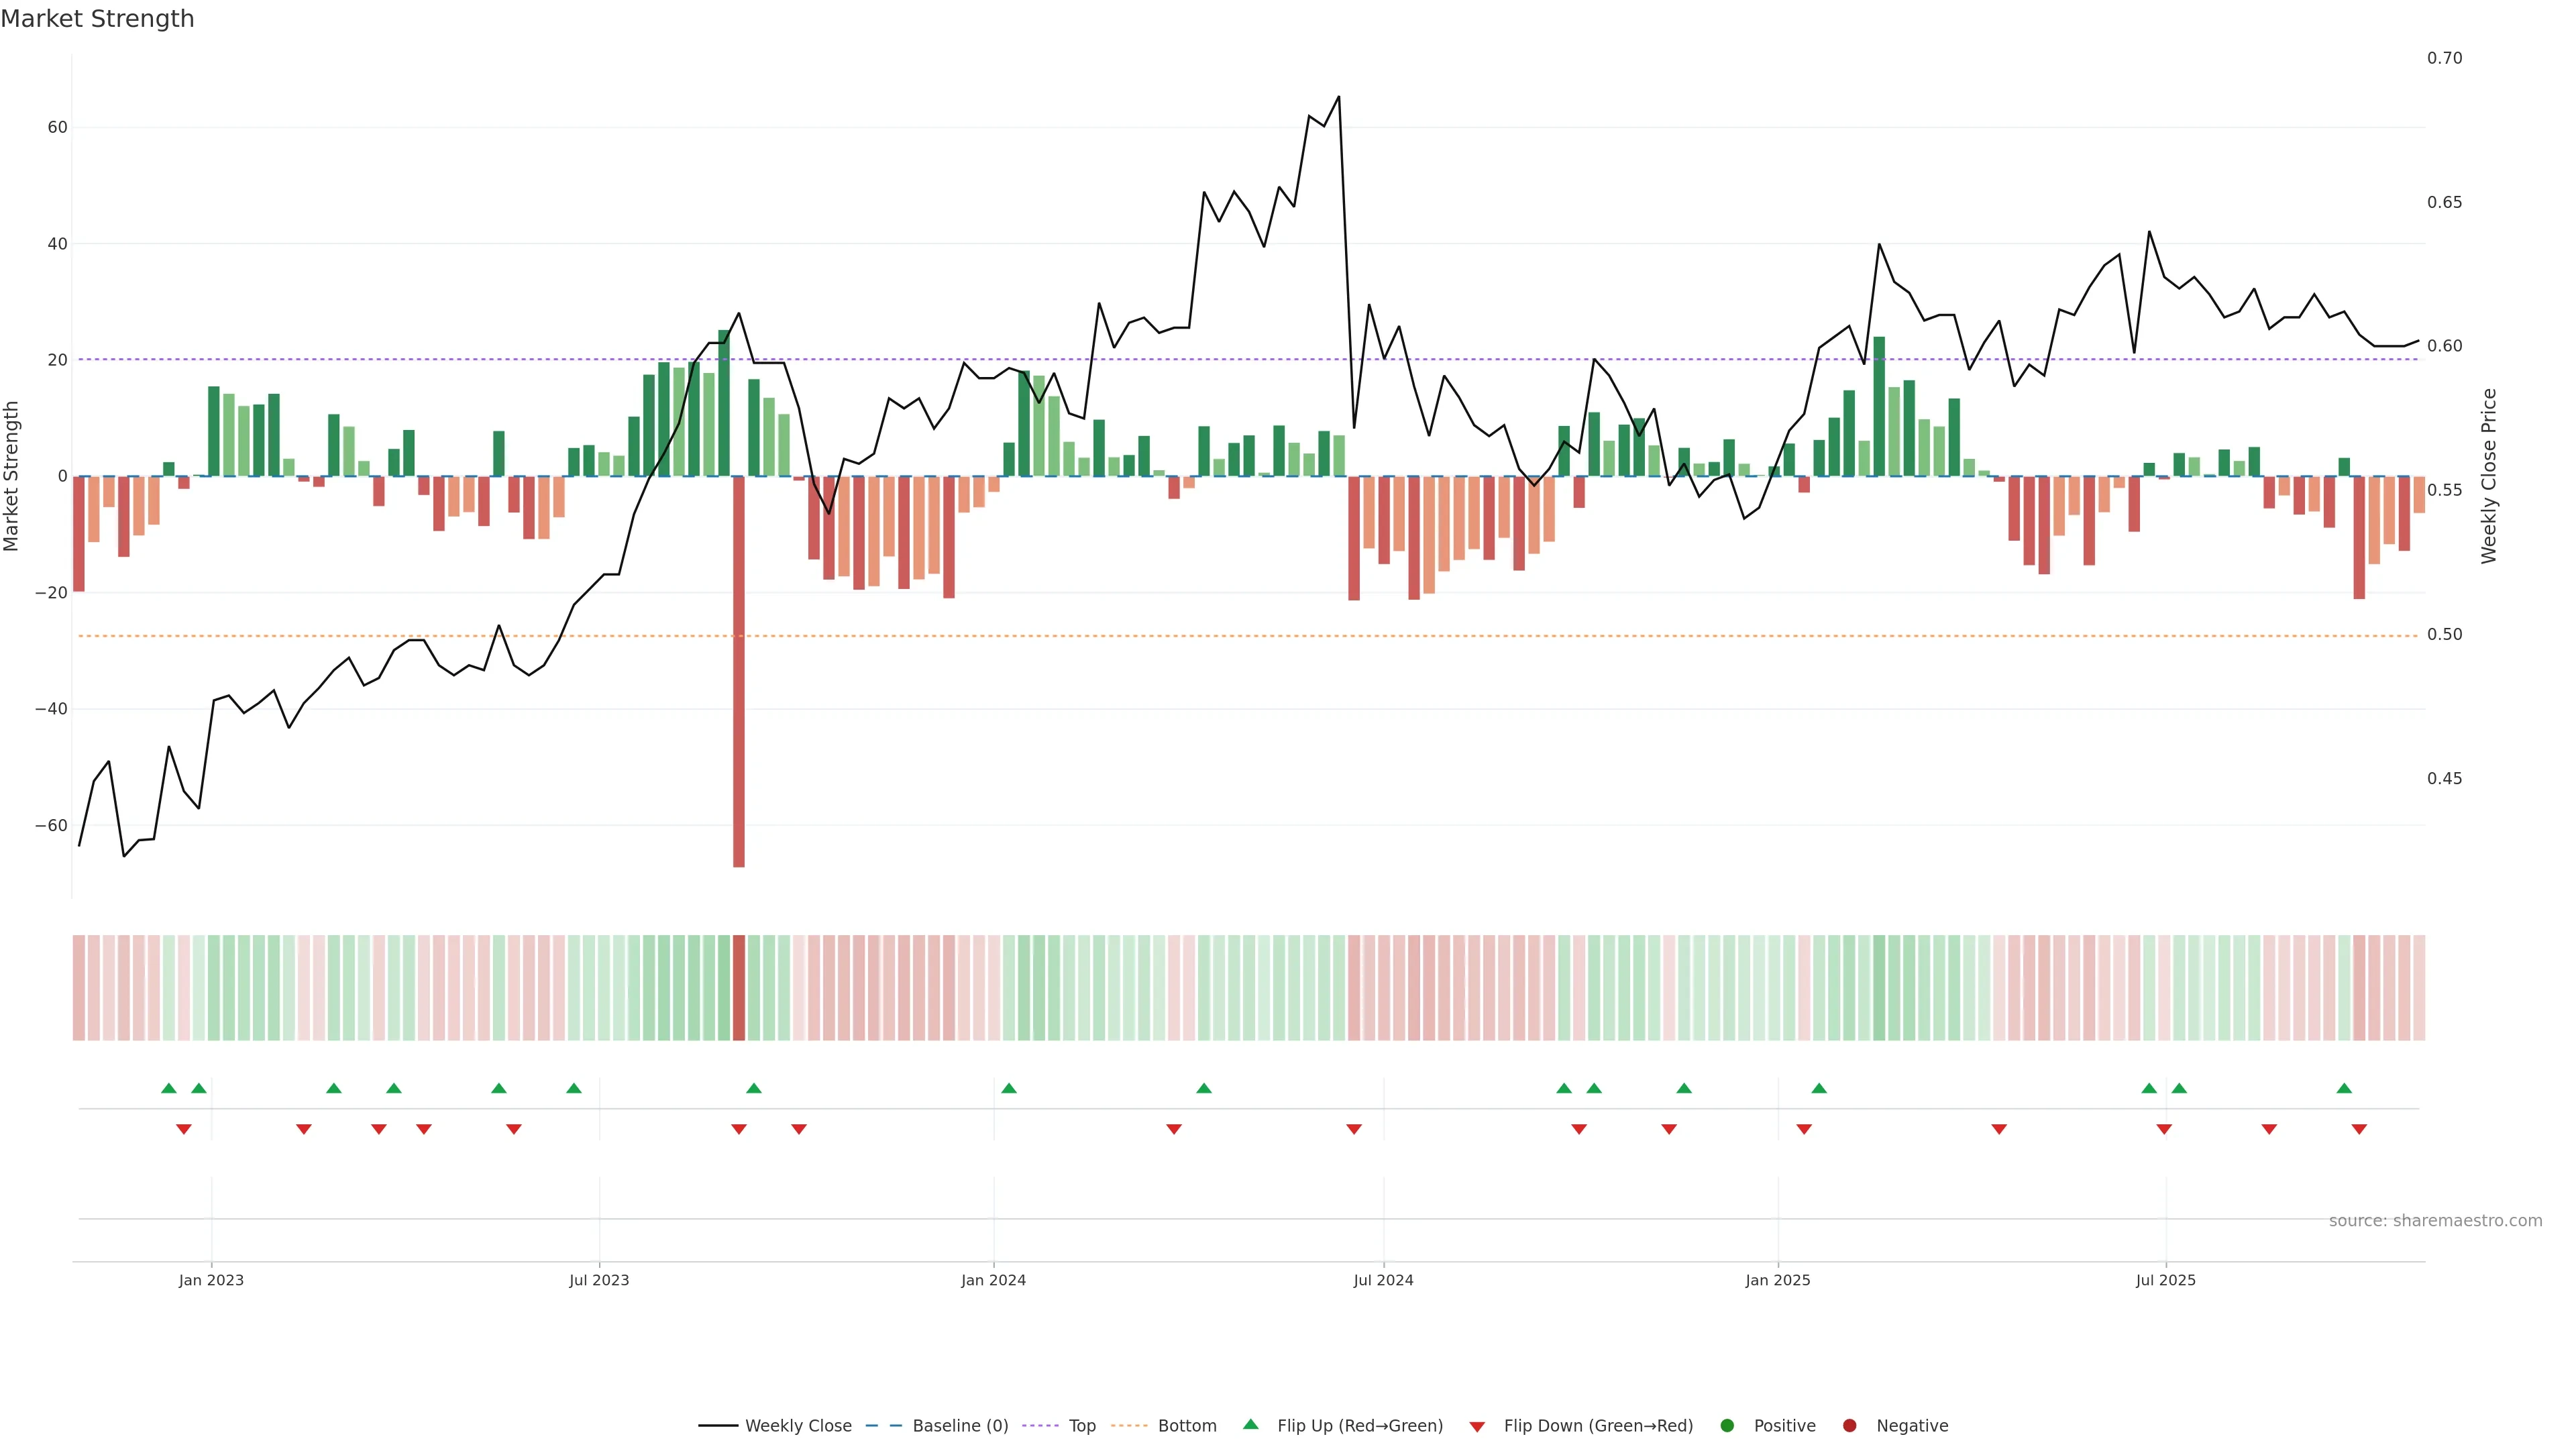
Task: Click the 0.70 right axis tick label
Action: [x=2444, y=58]
